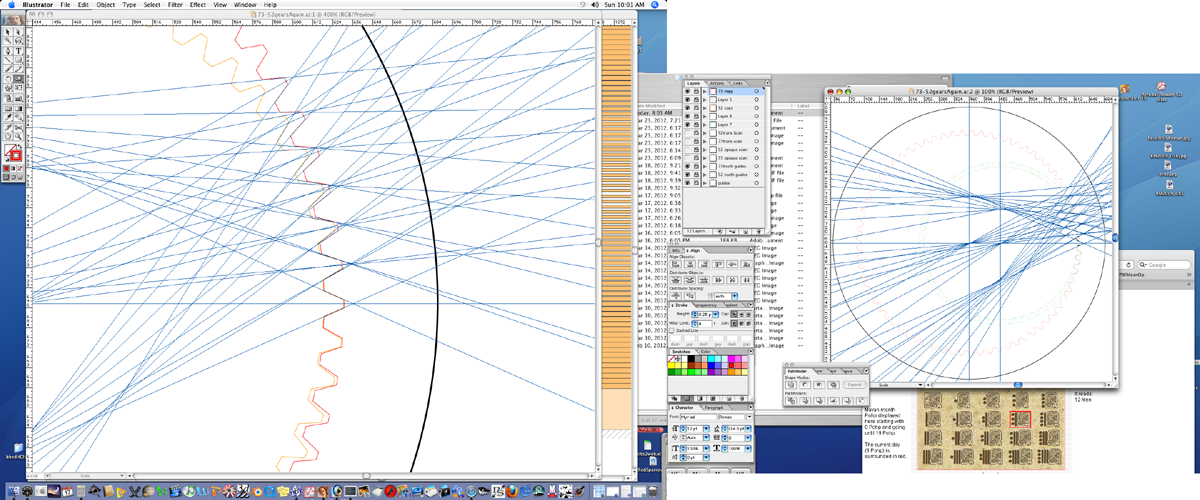Hide Layer 5 visibility eye
Screen dimensions: 1200x500
coord(687,100)
